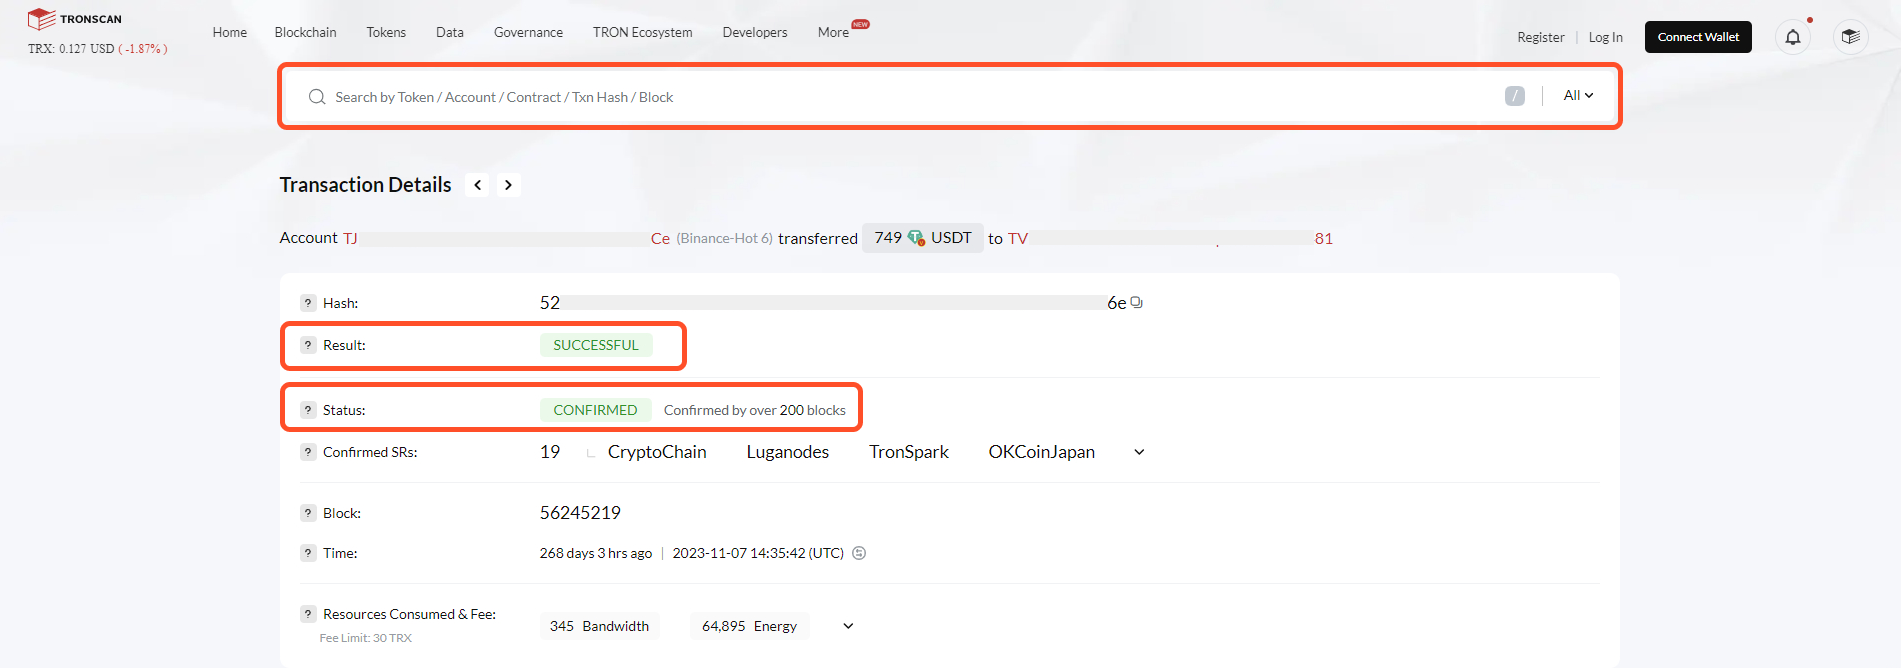Open the TRON Ecosystem menu
1901x668 pixels.
click(643, 32)
